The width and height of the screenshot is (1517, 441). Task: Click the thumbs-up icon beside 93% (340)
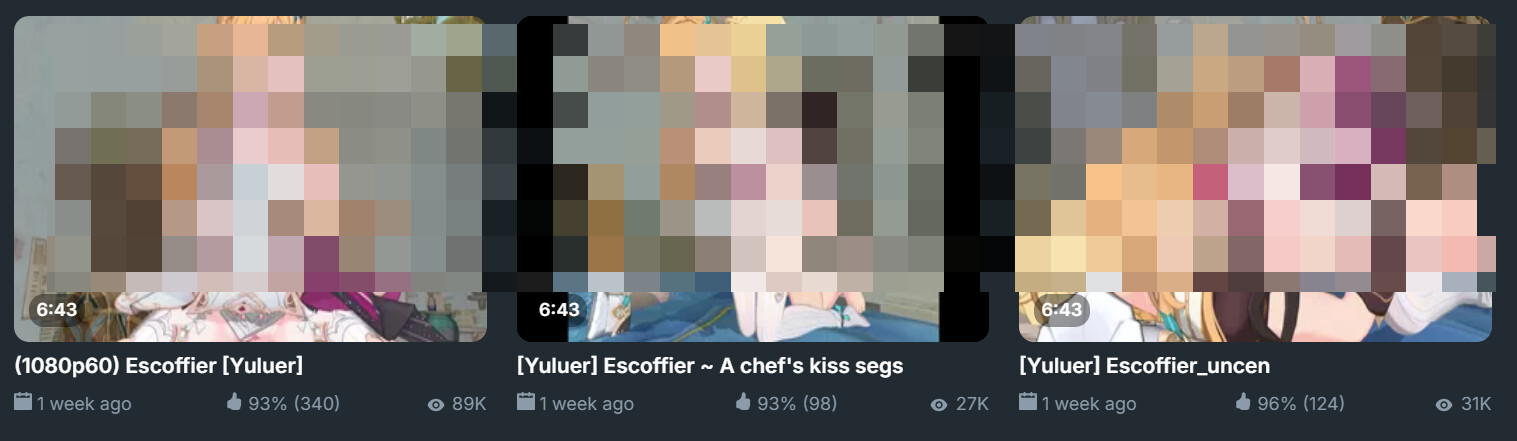click(236, 402)
